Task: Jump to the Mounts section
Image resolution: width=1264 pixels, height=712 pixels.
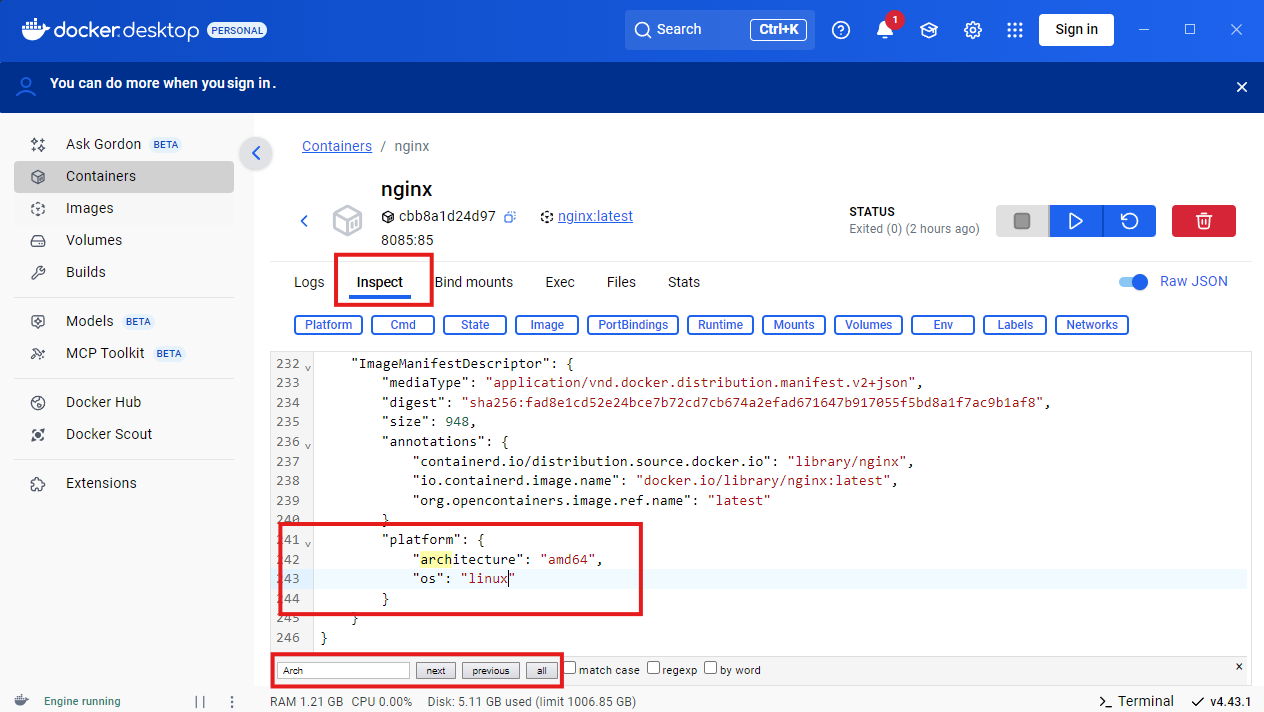Action: point(794,325)
